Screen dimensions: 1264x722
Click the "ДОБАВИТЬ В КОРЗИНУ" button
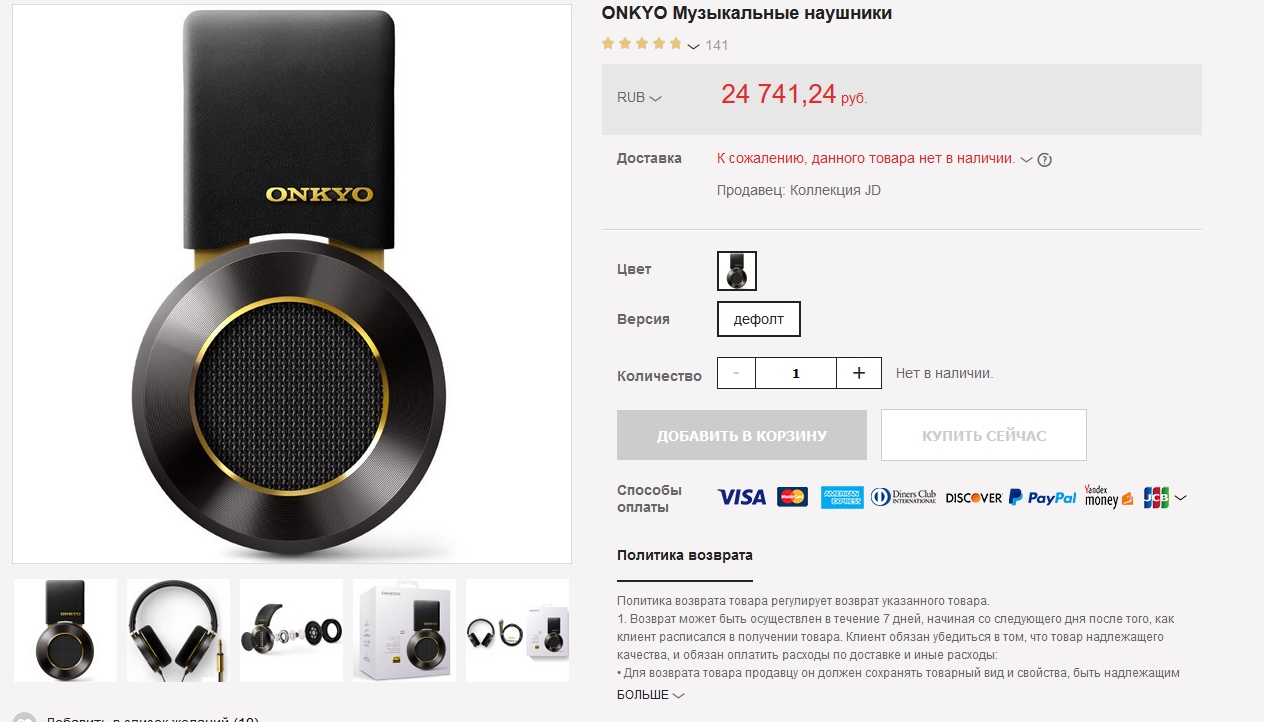click(742, 435)
